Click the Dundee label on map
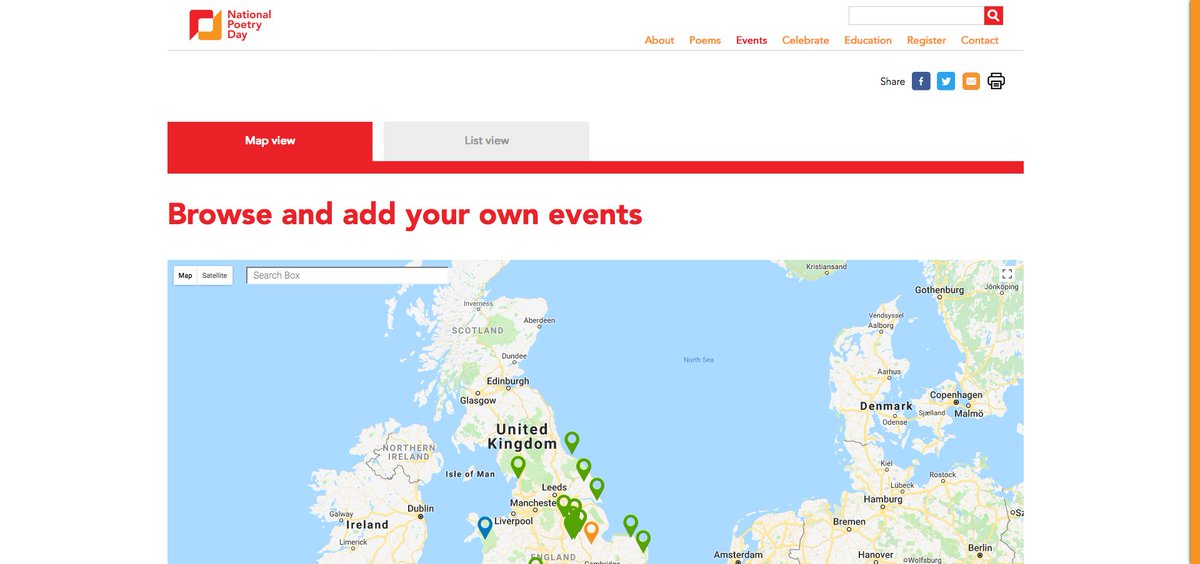 tap(514, 356)
